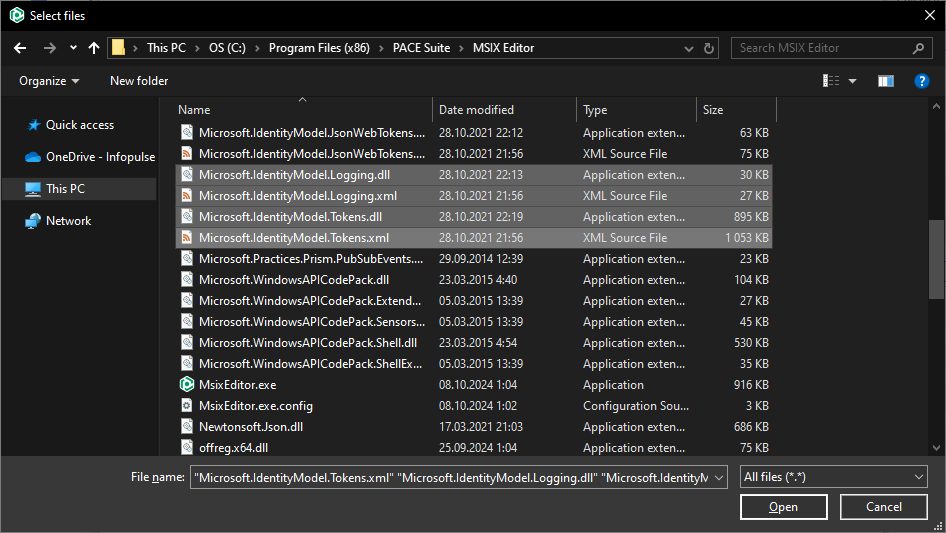Click the search magnifier icon
Screen dimensions: 946x533
coord(918,48)
